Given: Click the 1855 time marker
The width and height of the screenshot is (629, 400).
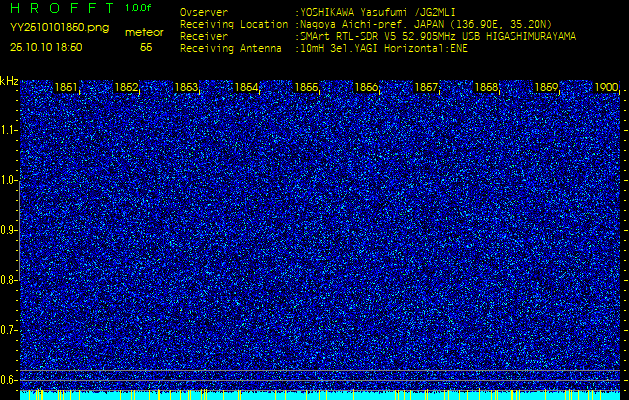Looking at the screenshot, I should [x=306, y=87].
